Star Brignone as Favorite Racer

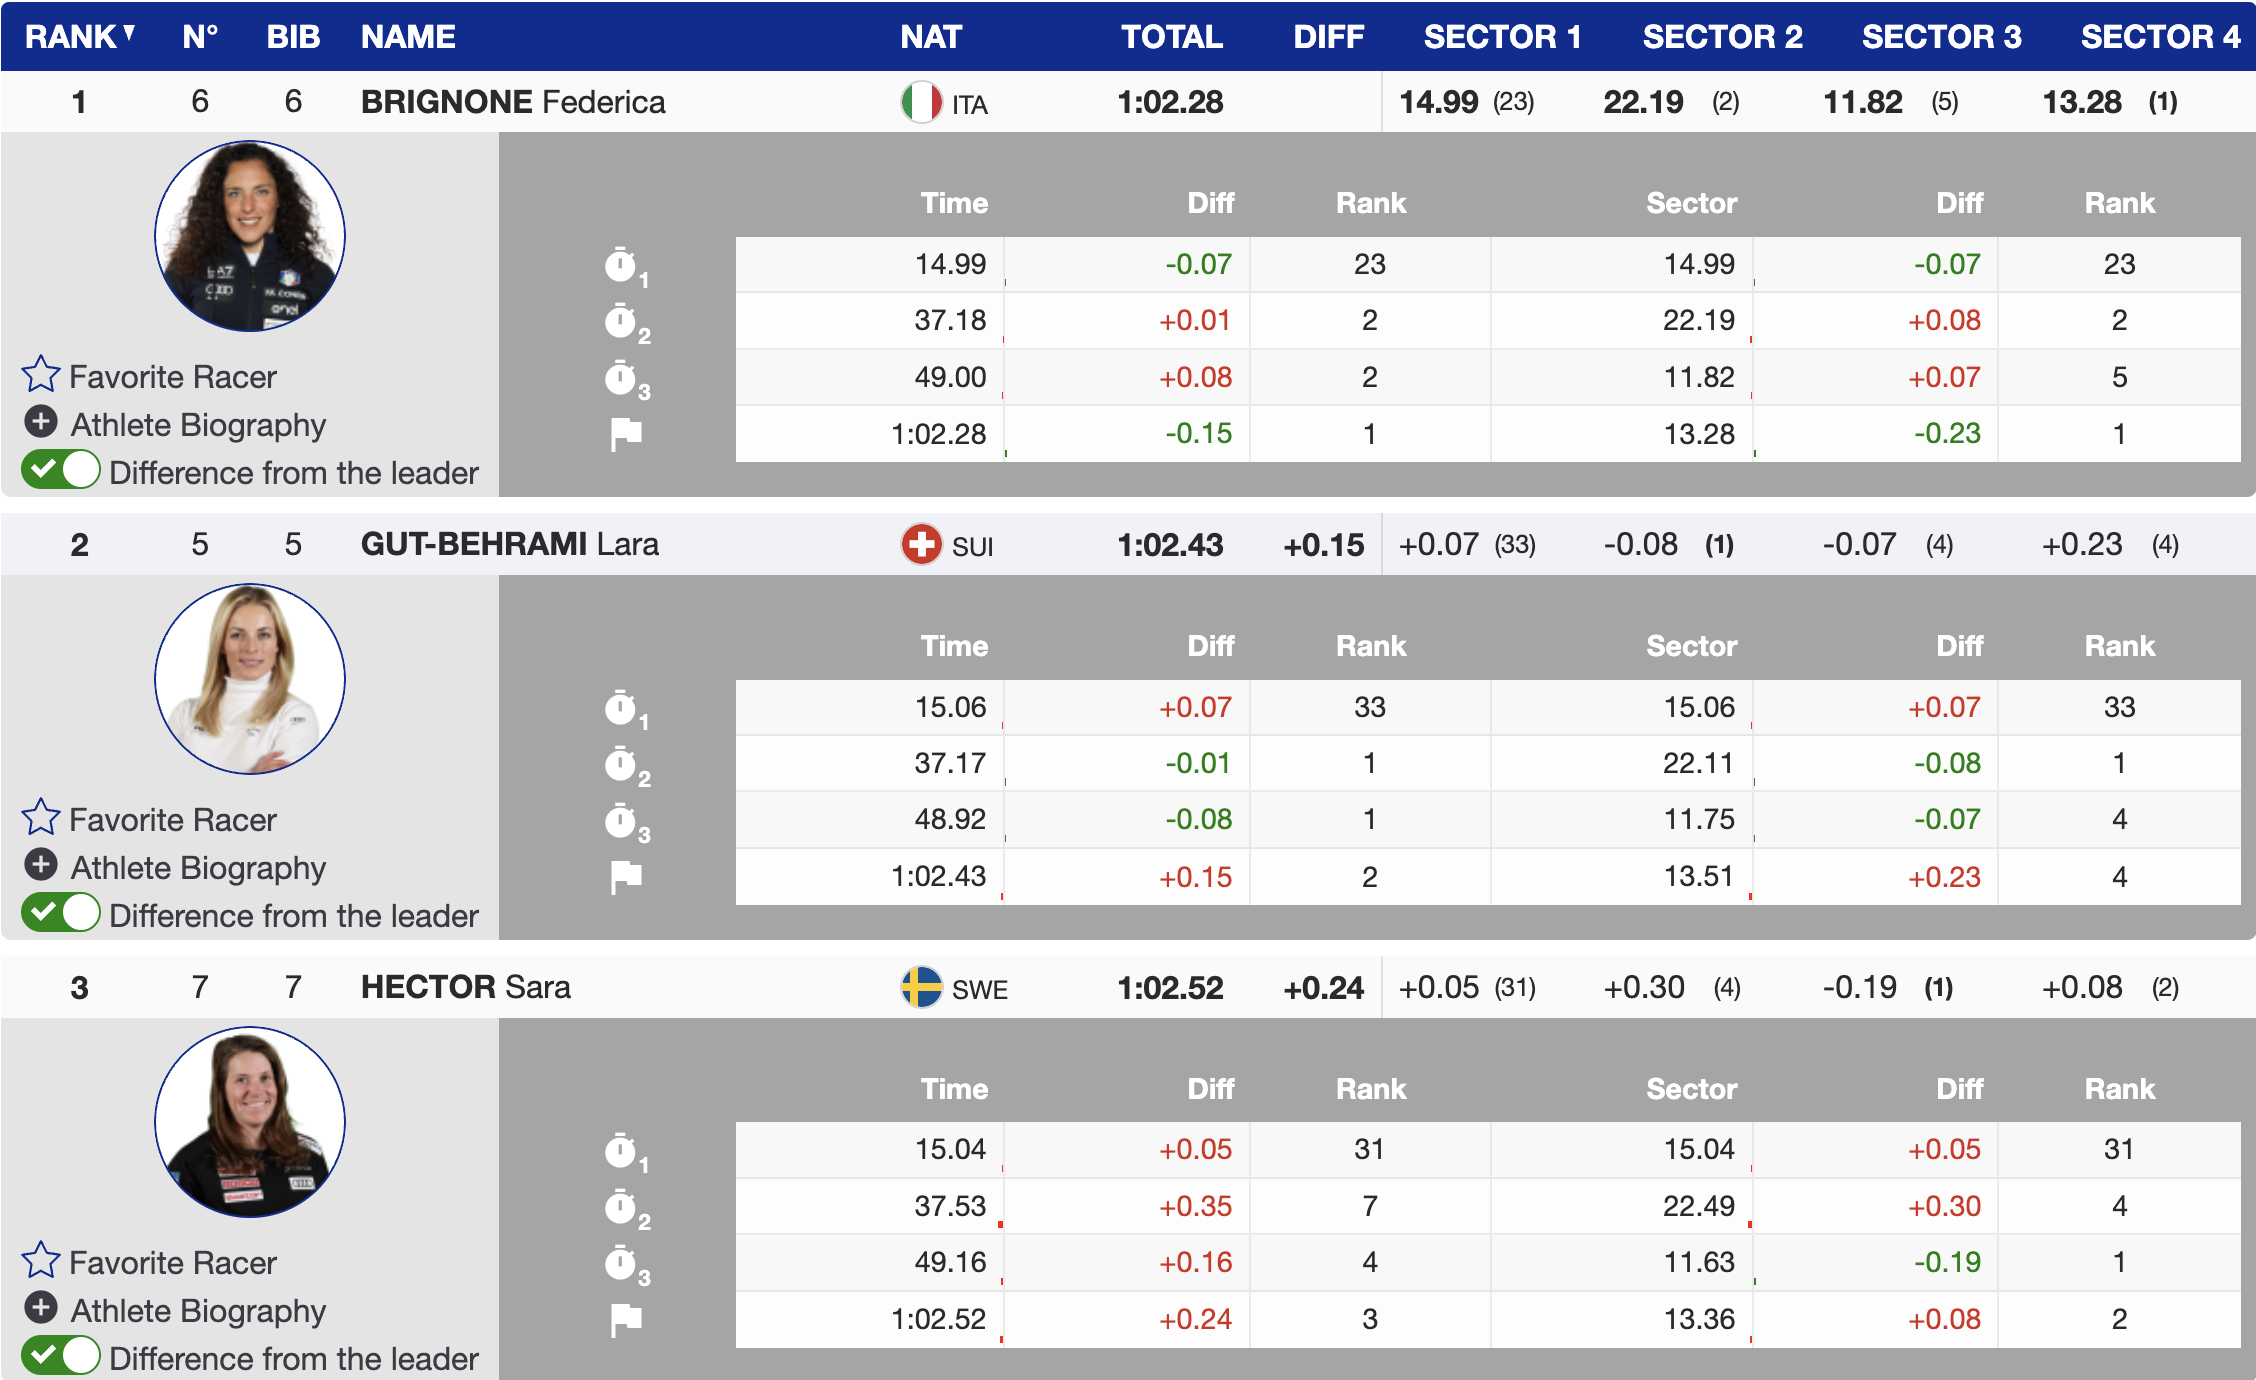click(41, 375)
